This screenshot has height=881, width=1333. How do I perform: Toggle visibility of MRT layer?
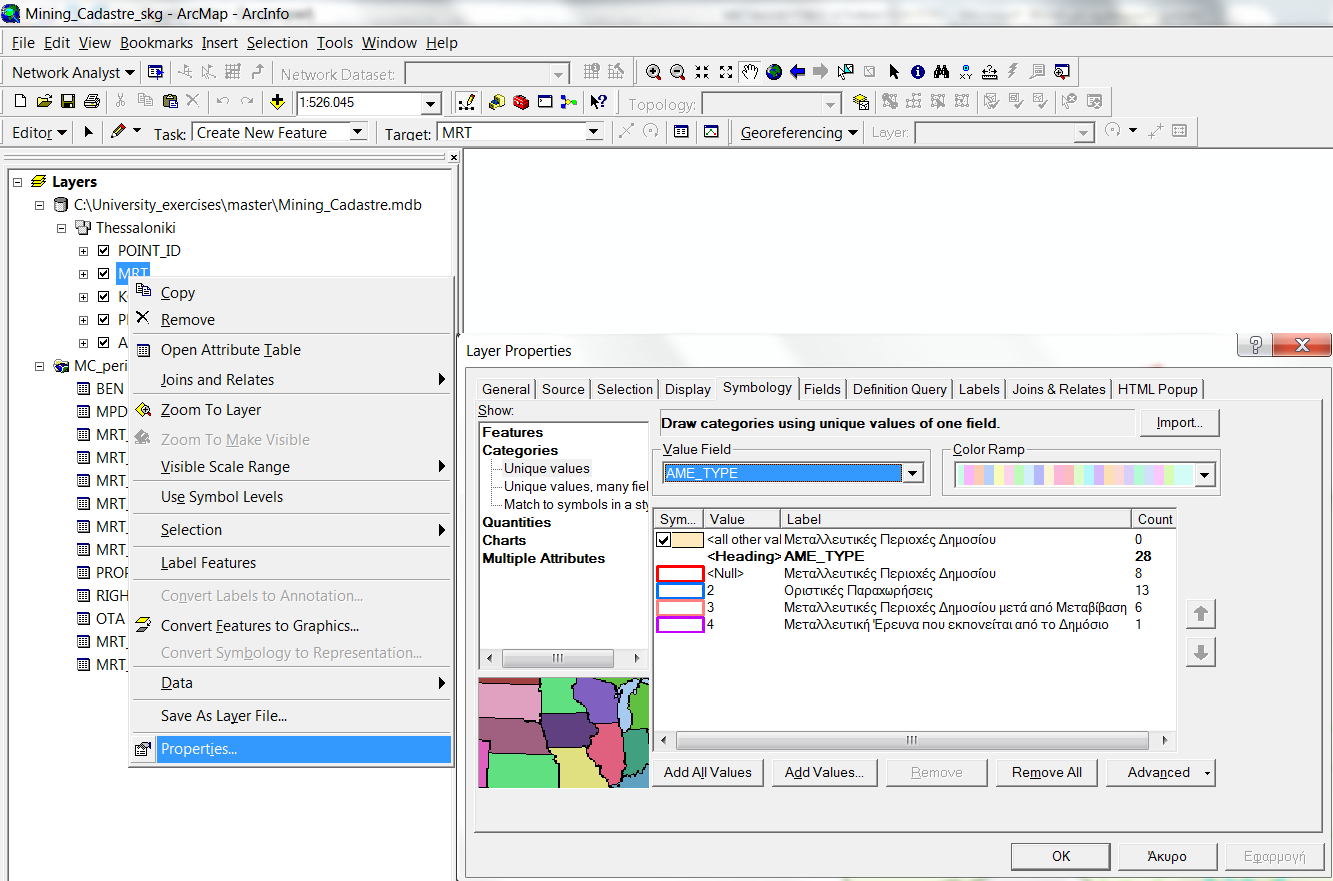click(x=104, y=274)
